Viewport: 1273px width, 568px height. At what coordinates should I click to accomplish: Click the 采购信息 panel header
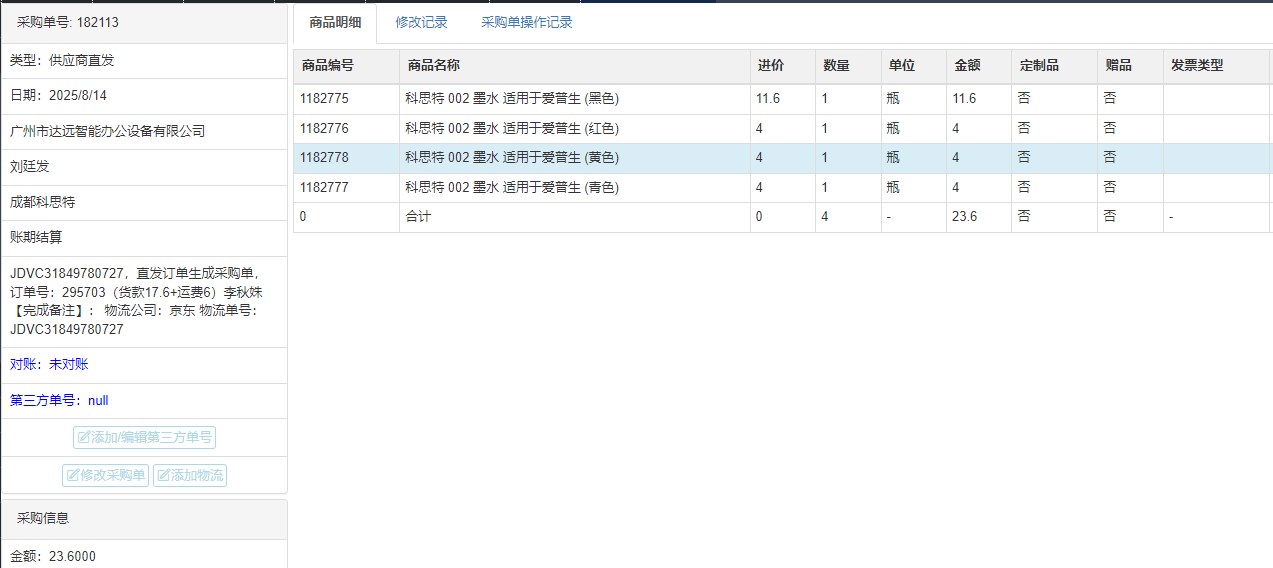tap(144, 519)
